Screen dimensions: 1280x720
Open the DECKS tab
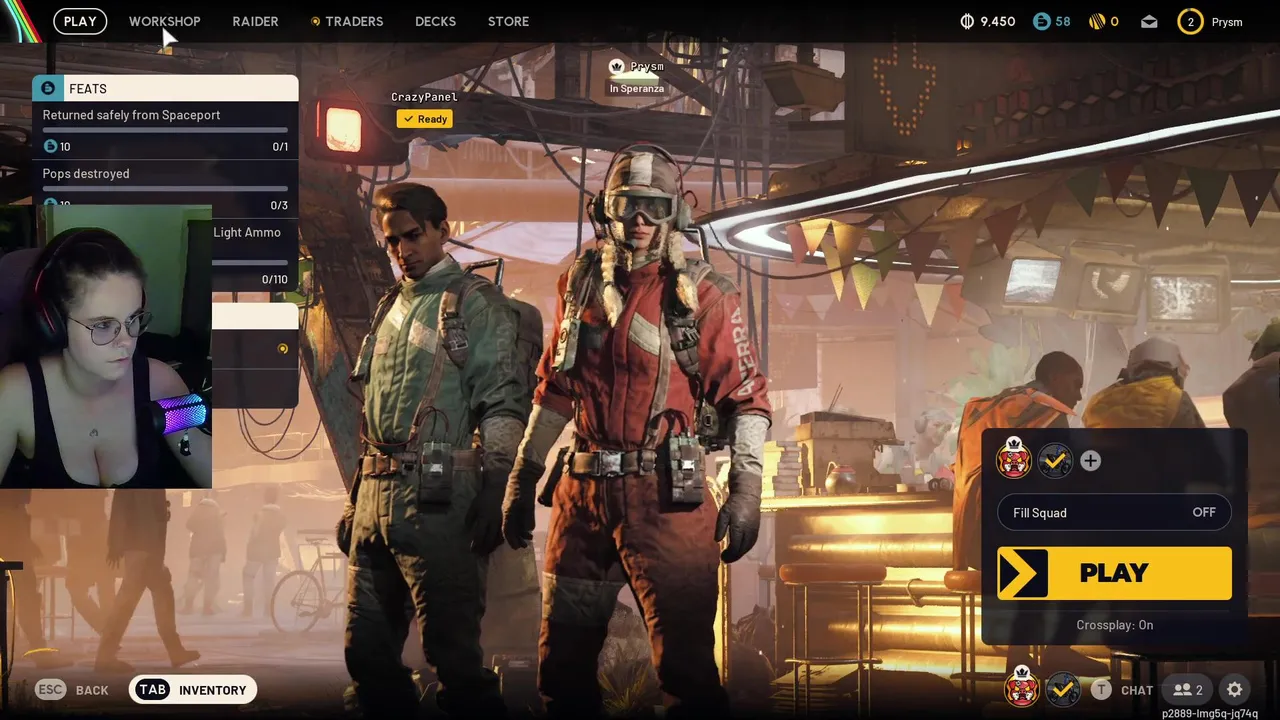[435, 21]
